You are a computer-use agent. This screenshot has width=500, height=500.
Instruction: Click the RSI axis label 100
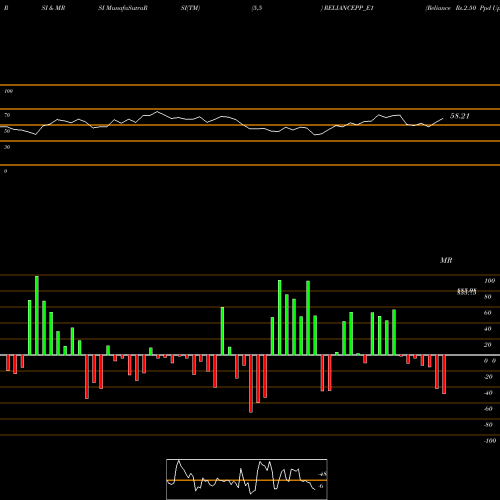(x=9, y=91)
